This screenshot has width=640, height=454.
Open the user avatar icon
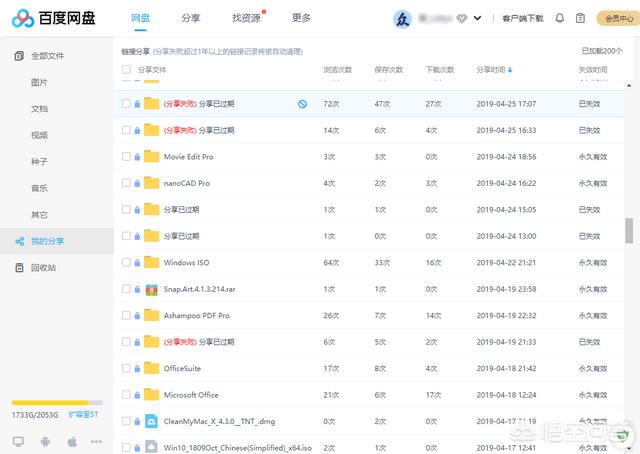tap(402, 19)
